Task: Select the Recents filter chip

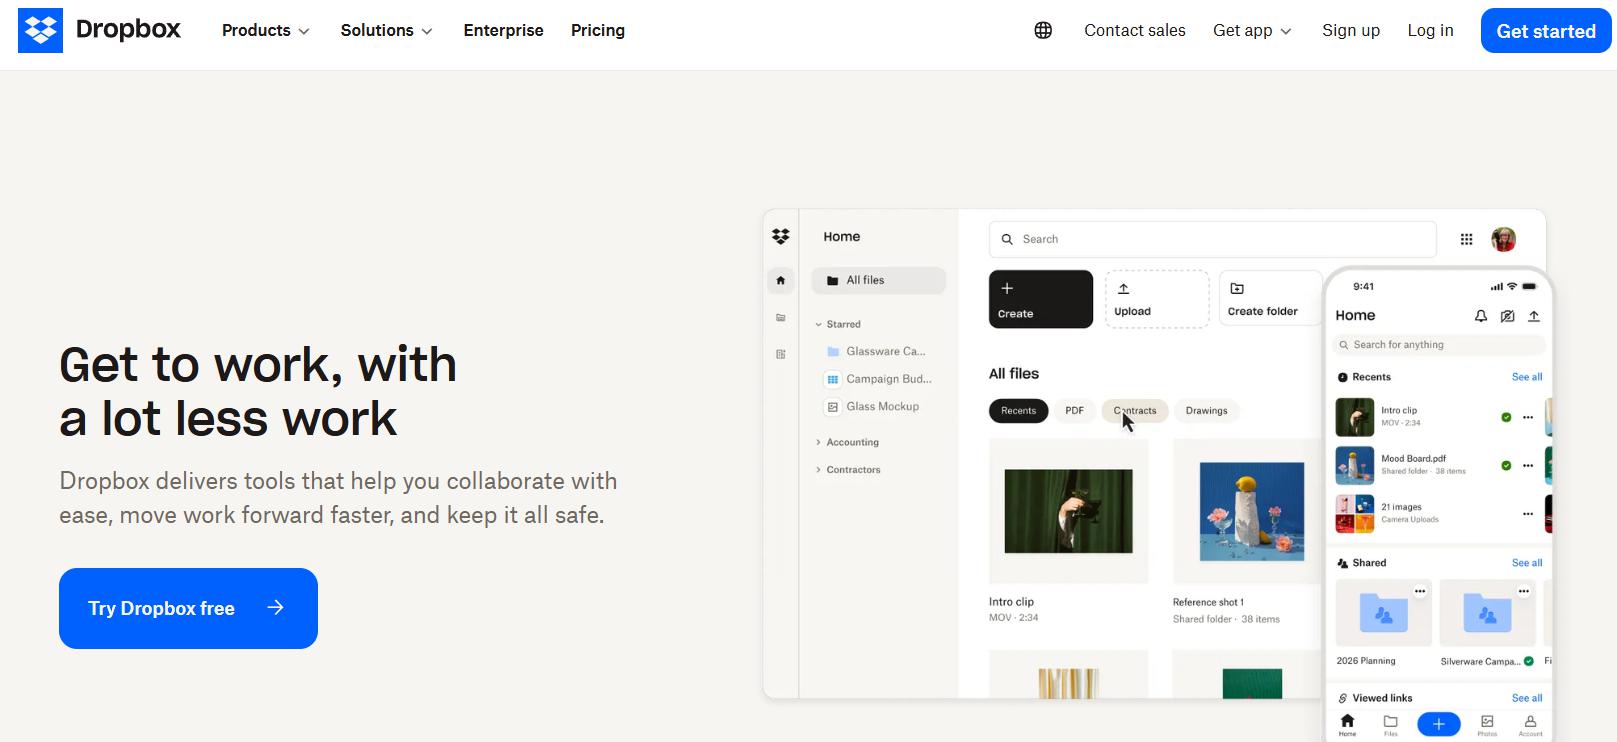Action: [x=1018, y=410]
